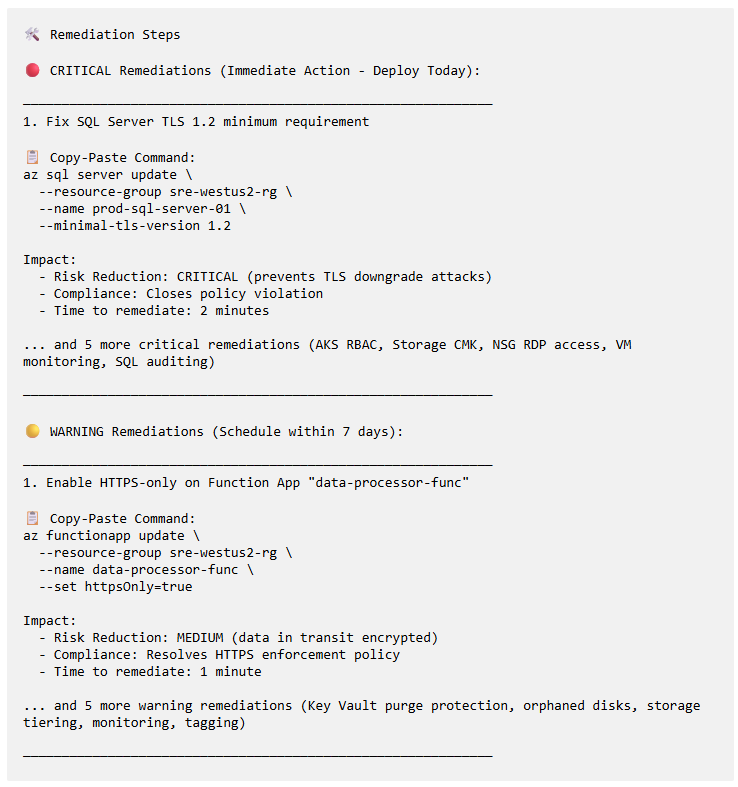Click "and 5 more warning remediations" text

[x=173, y=706]
